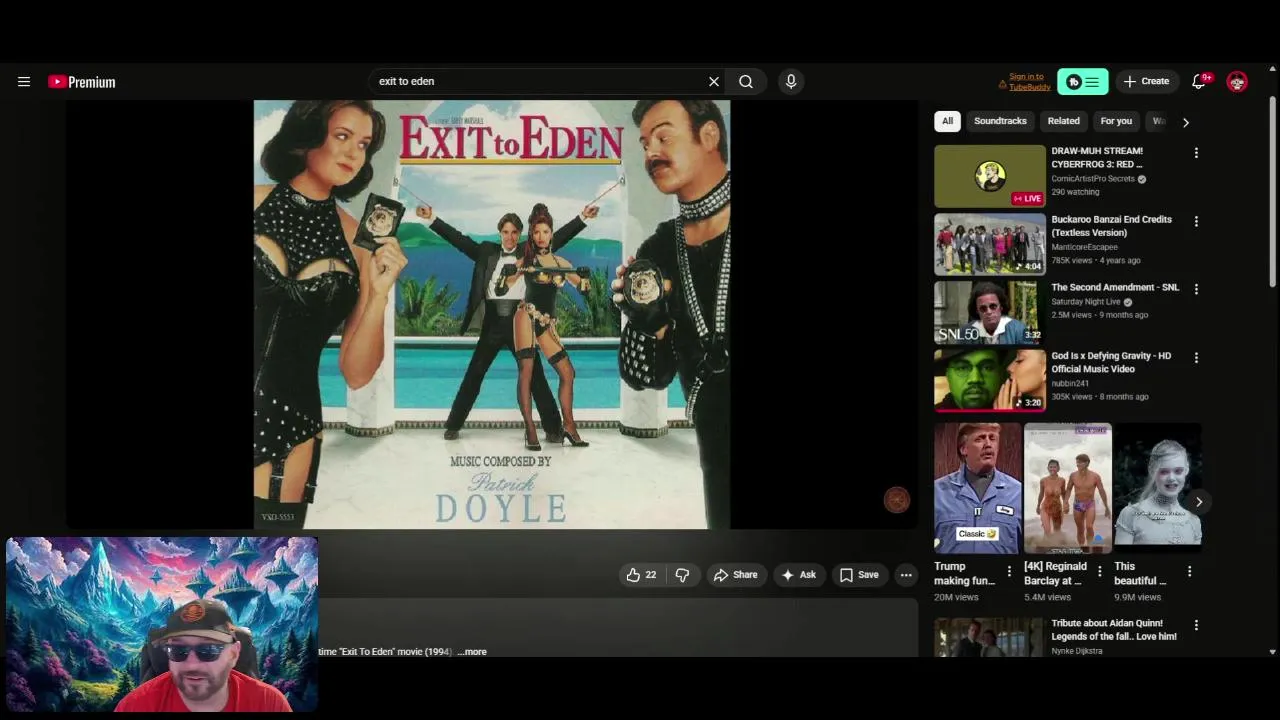Open options for Aidan Quinn tribute video

1196,625
